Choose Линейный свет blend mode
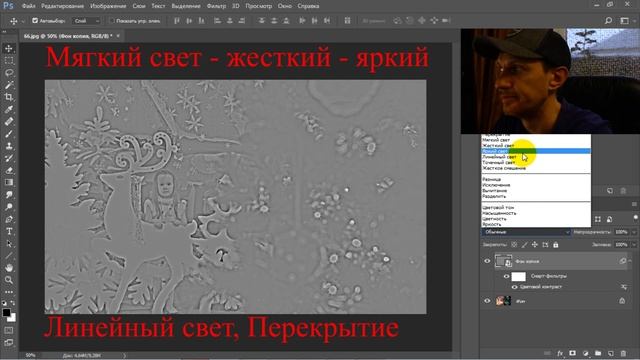This screenshot has height=360, width=640. [536, 157]
